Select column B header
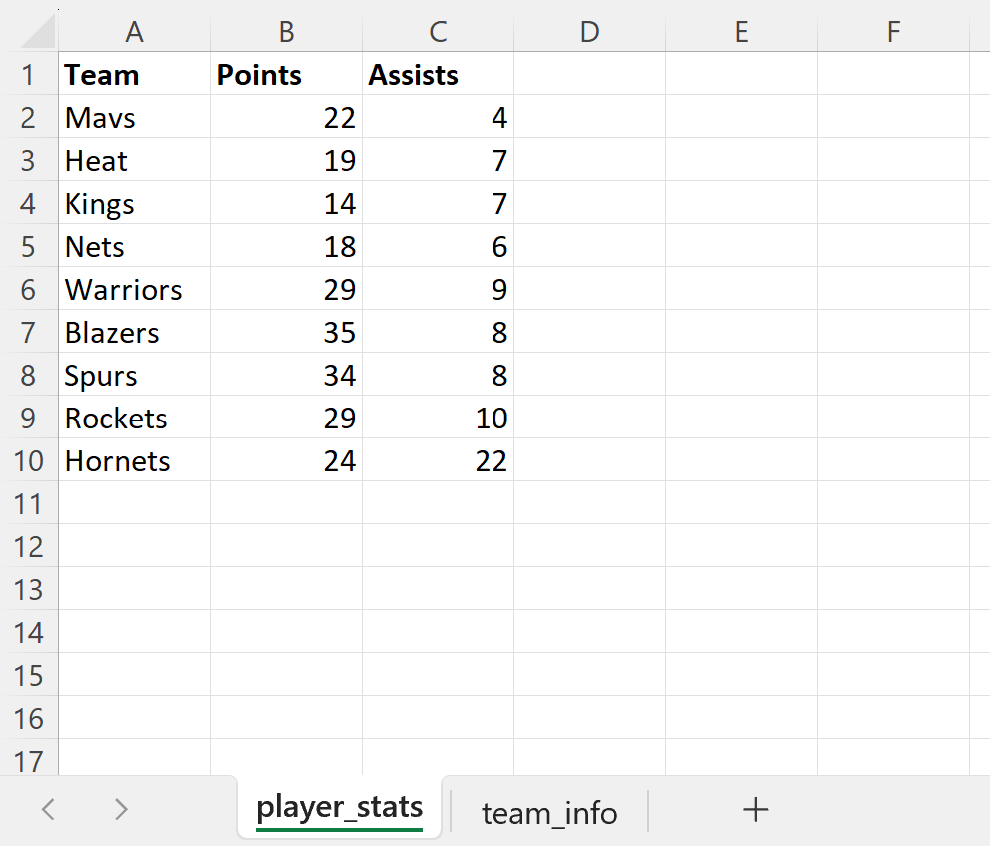The width and height of the screenshot is (990, 846). 286,31
